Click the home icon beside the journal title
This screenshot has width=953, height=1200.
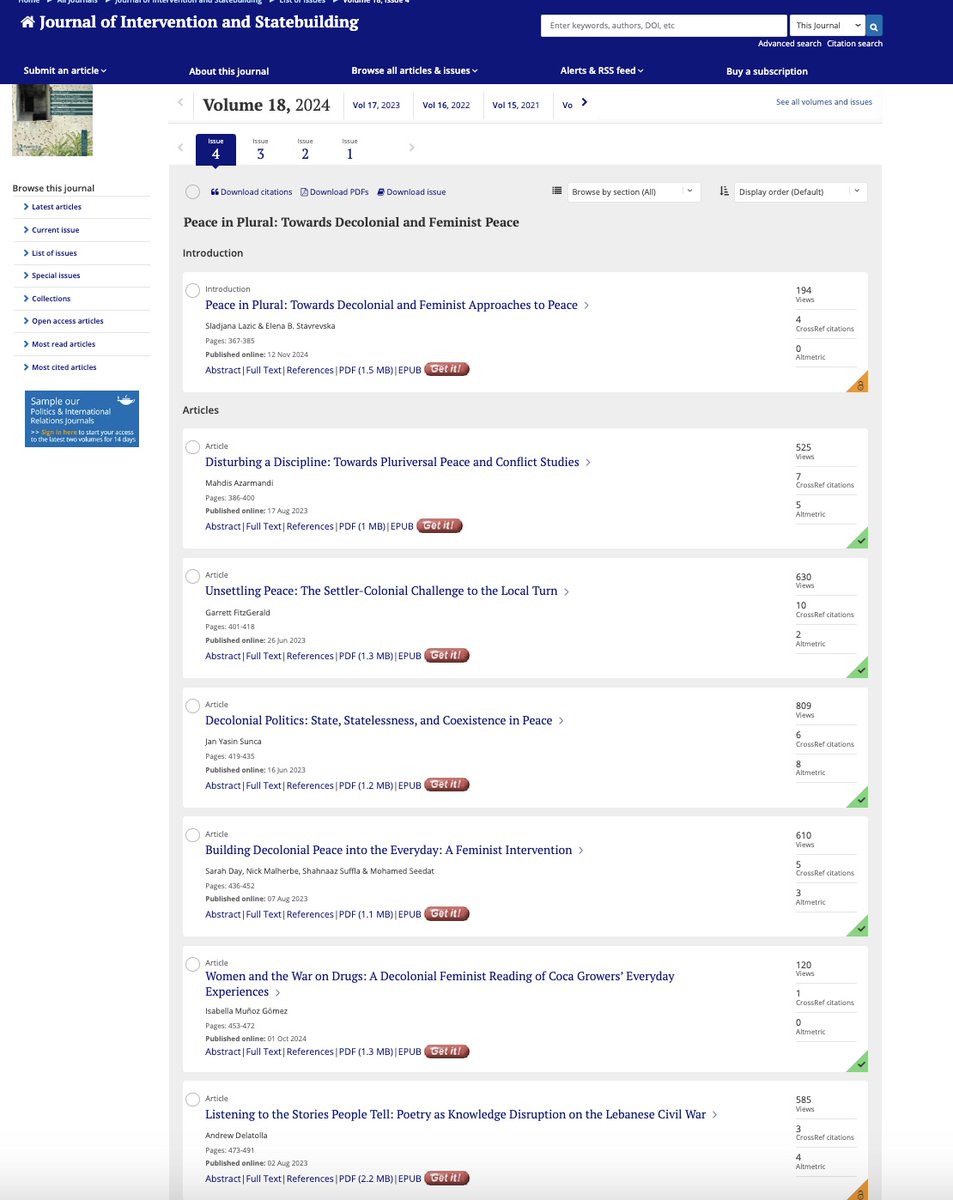(28, 22)
